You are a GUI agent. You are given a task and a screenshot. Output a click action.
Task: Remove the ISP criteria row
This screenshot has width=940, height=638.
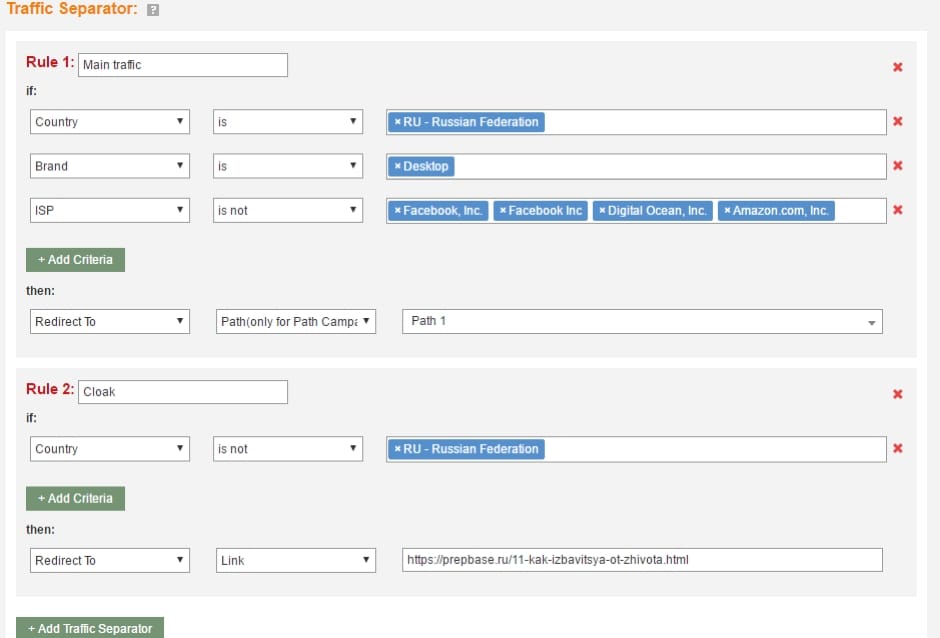(x=897, y=210)
